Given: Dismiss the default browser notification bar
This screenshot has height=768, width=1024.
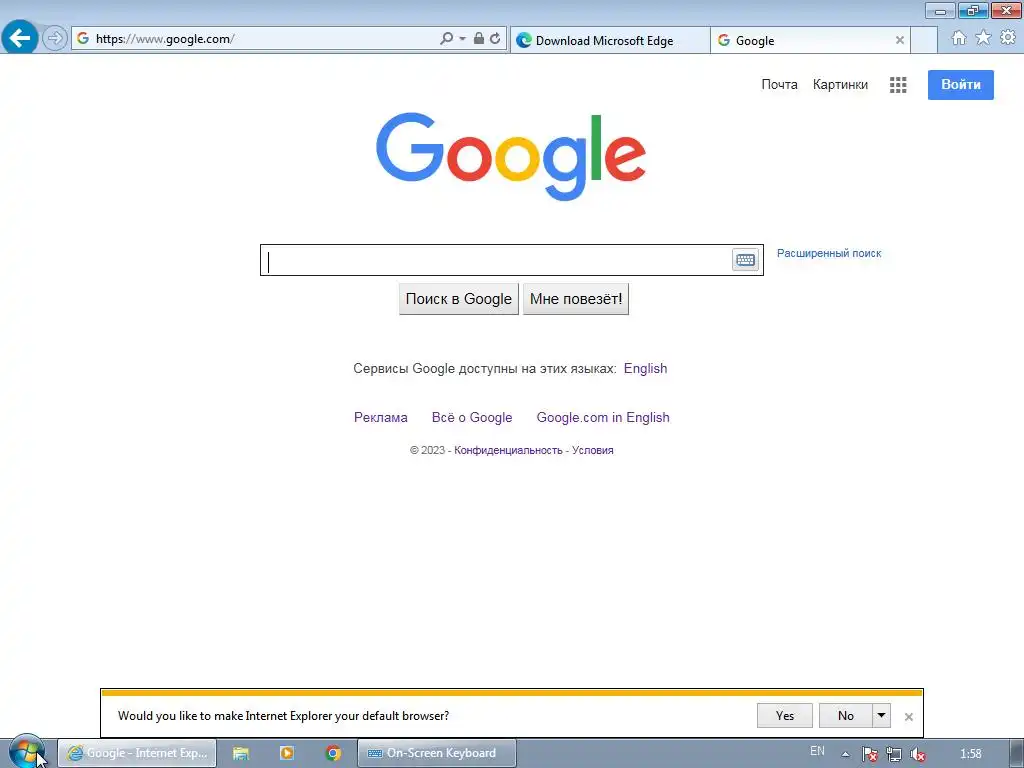Looking at the screenshot, I should point(908,716).
